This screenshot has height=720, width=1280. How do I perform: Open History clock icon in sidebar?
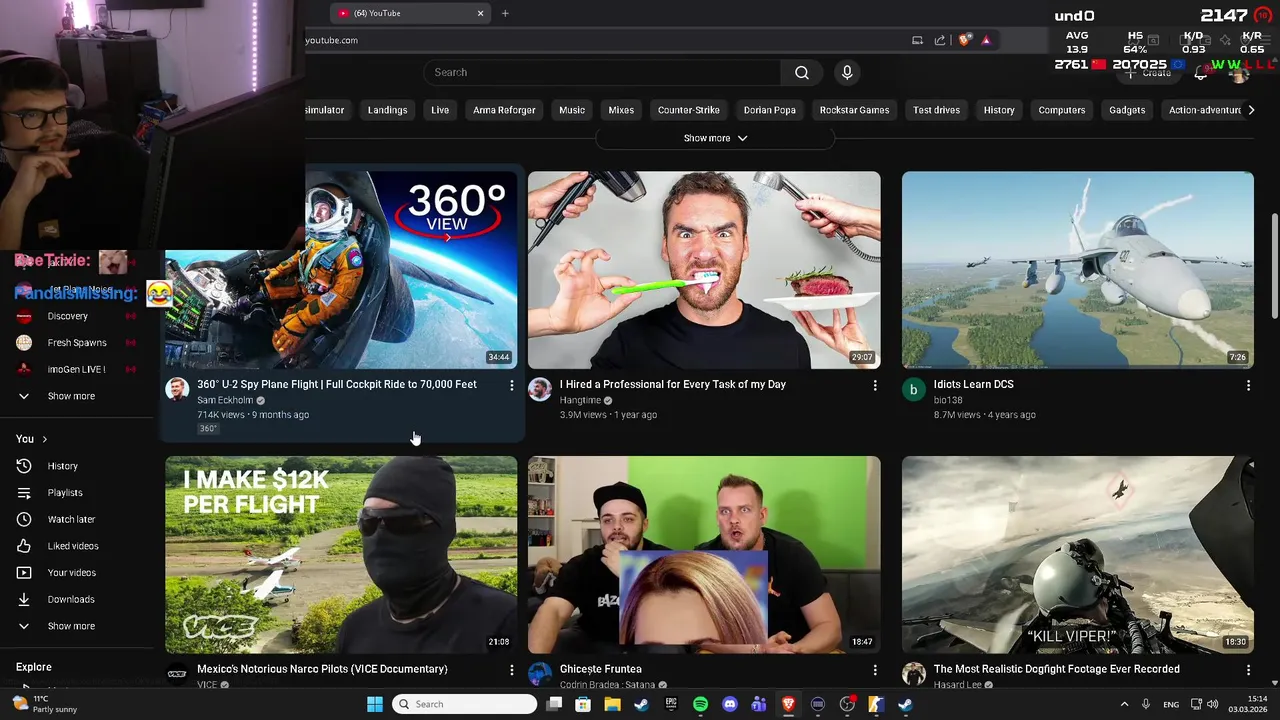pos(24,466)
